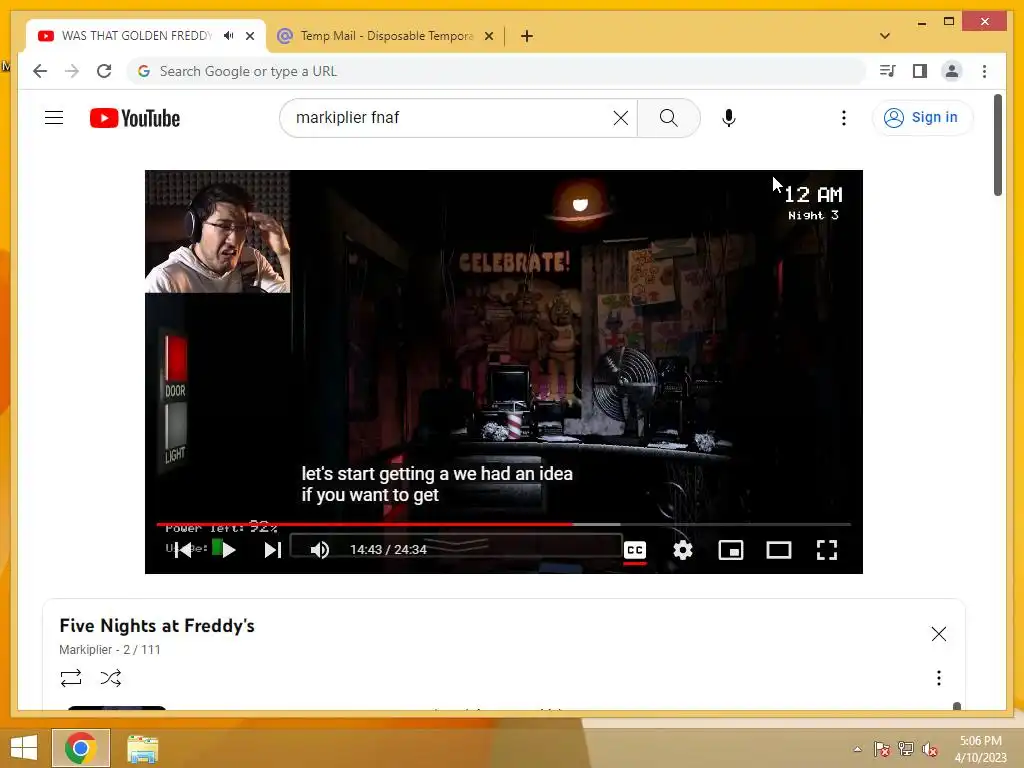Screen dimensions: 1024x768
Task: Go forward in browser history
Action: [72, 71]
